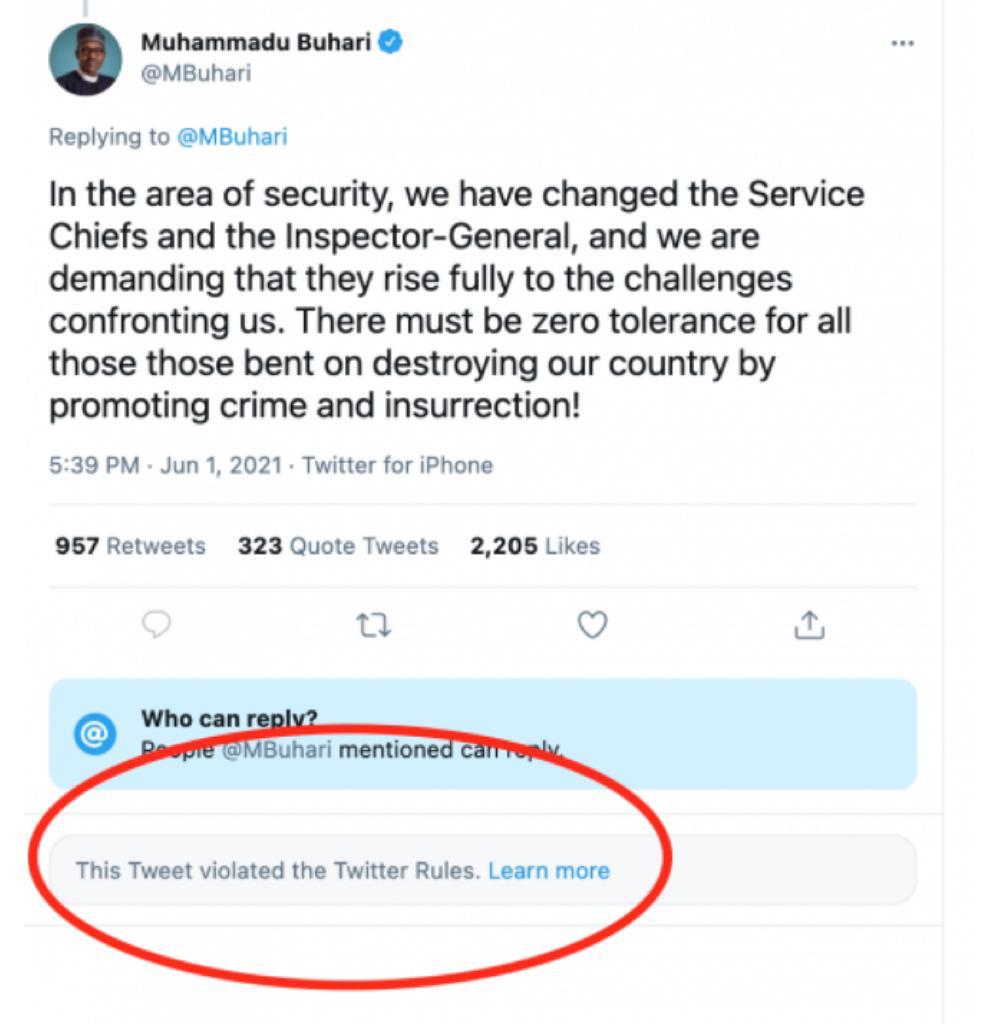Image resolution: width=999 pixels, height=1024 pixels.
Task: Click the @MBuhari handle under the name
Action: 196,73
